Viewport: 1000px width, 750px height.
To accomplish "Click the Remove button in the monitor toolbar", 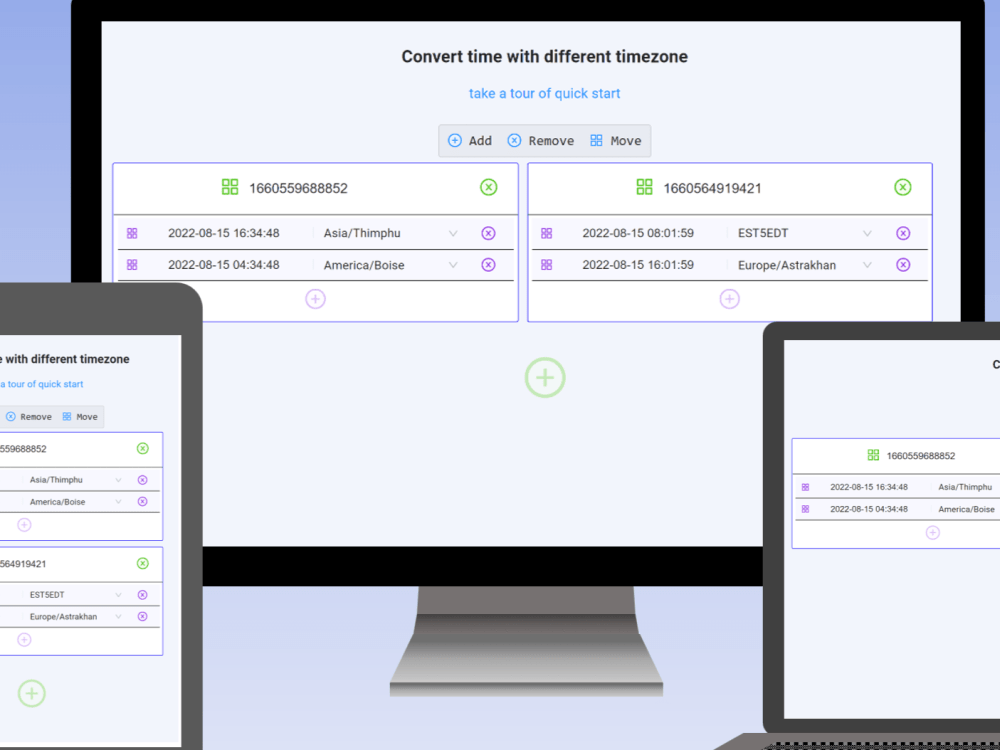I will [541, 141].
